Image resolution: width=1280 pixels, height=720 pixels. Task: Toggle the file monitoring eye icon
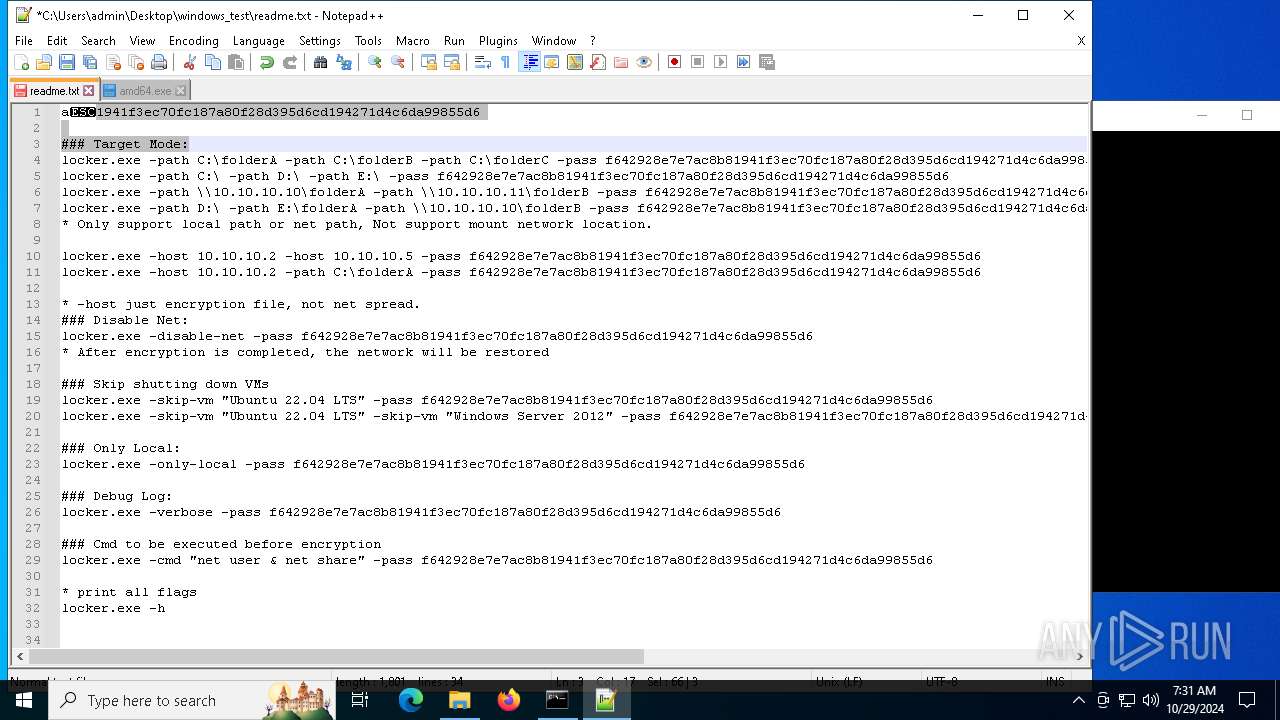pyautogui.click(x=644, y=62)
